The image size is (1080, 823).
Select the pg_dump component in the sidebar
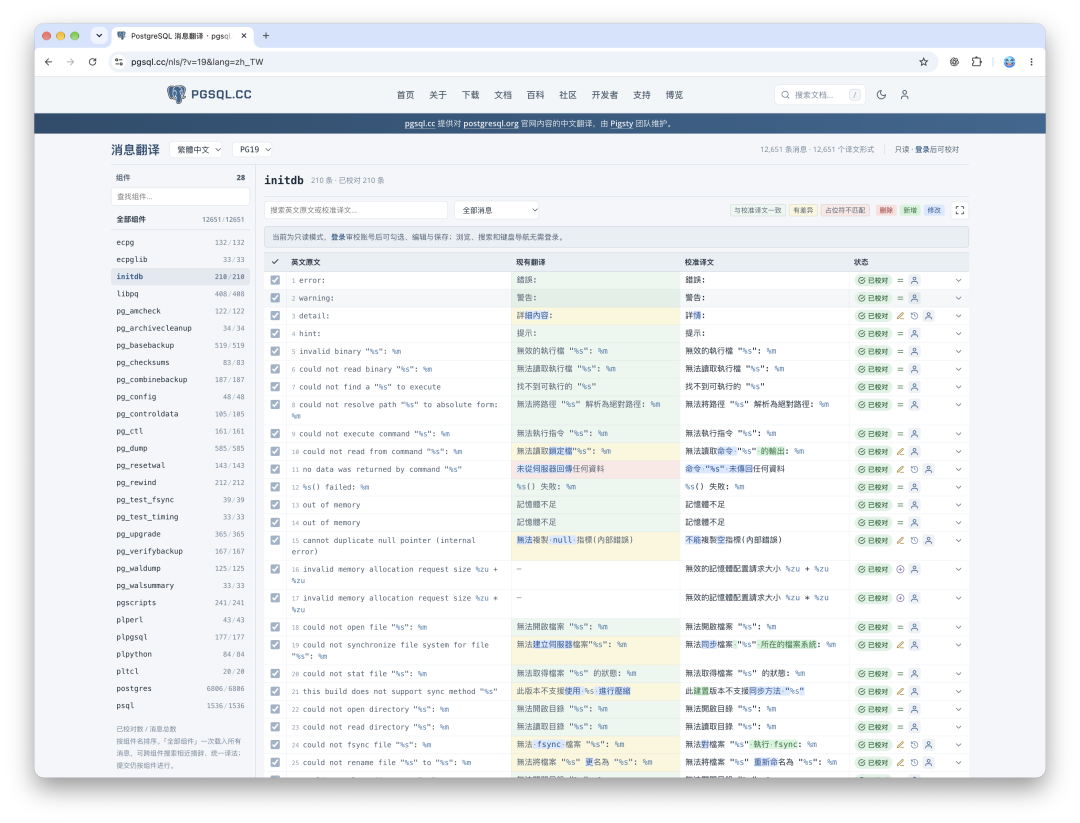180,448
